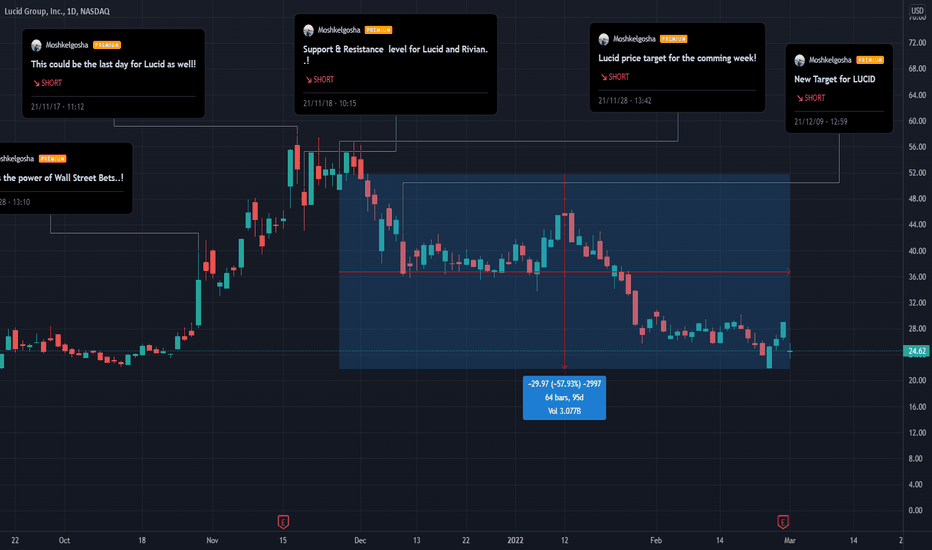Click avatar on "Support & Resistance level" idea card
This screenshot has width=932, height=550.
[x=308, y=30]
